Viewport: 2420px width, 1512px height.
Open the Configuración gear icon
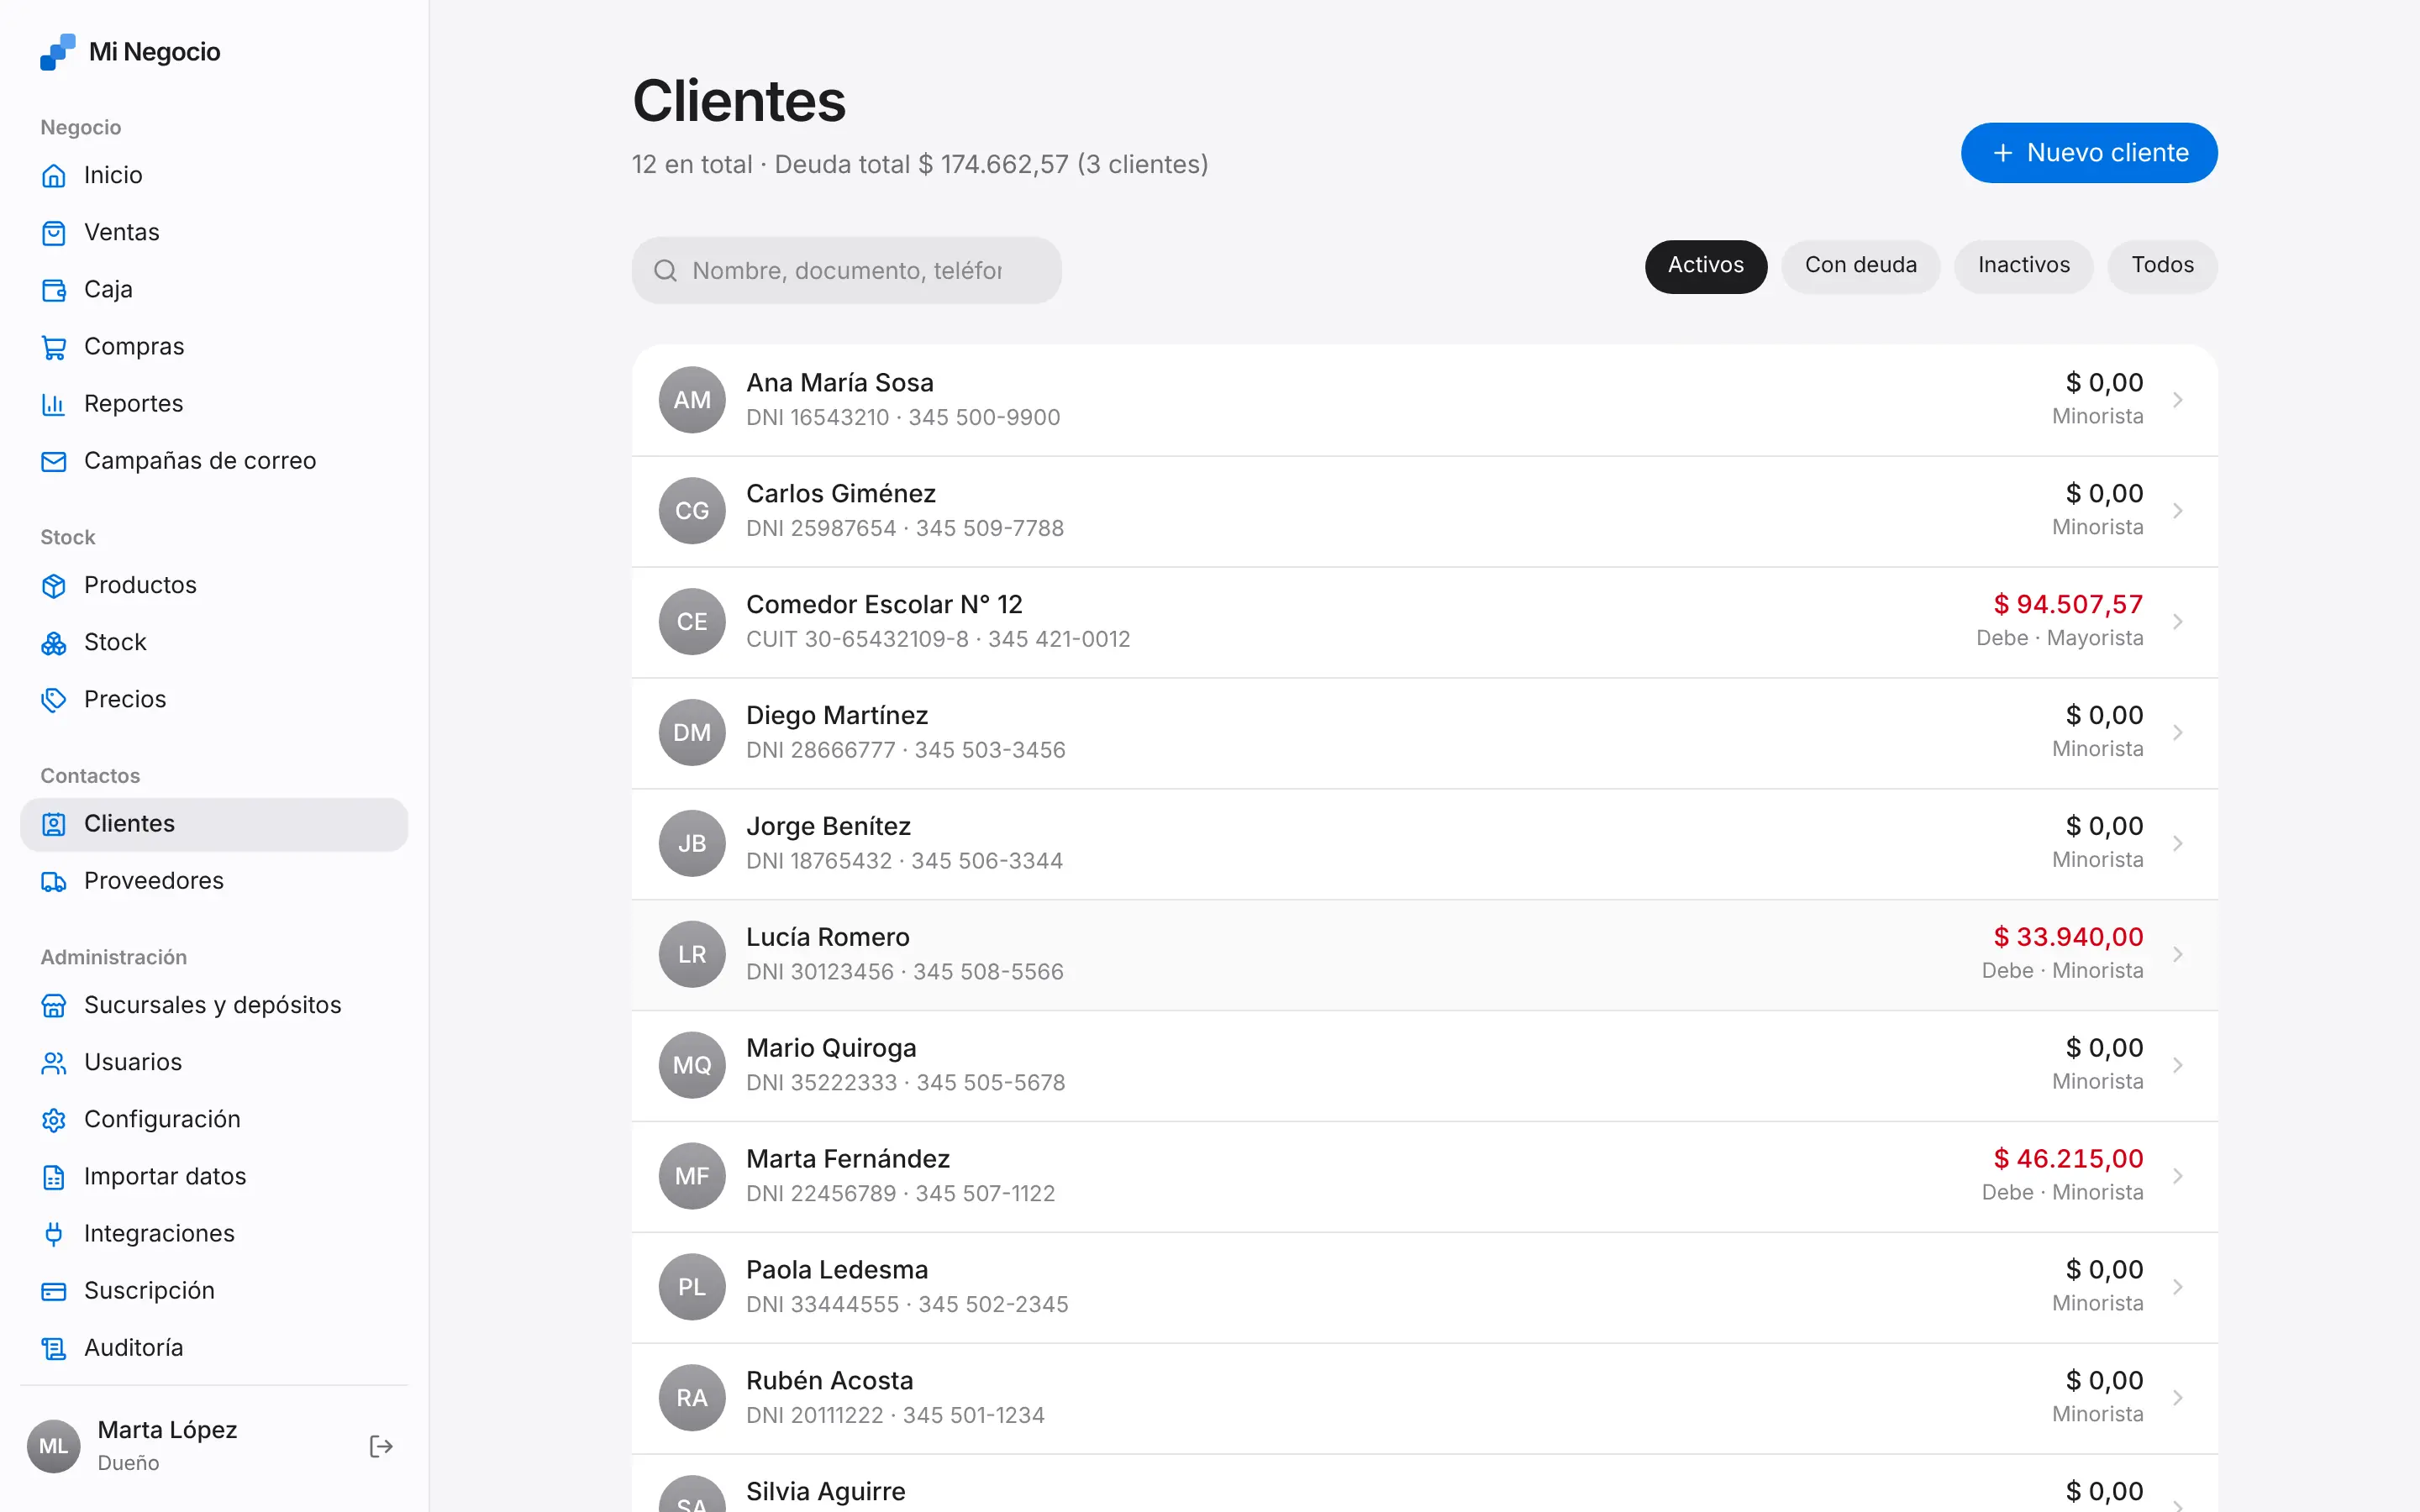pyautogui.click(x=54, y=1120)
